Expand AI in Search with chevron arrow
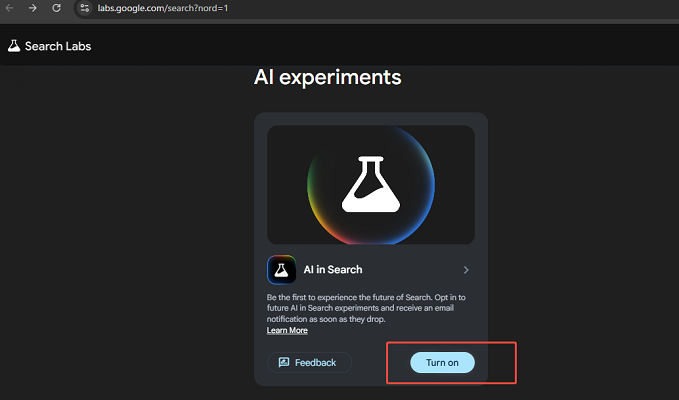Screen dimensions: 679x400 click(466, 270)
